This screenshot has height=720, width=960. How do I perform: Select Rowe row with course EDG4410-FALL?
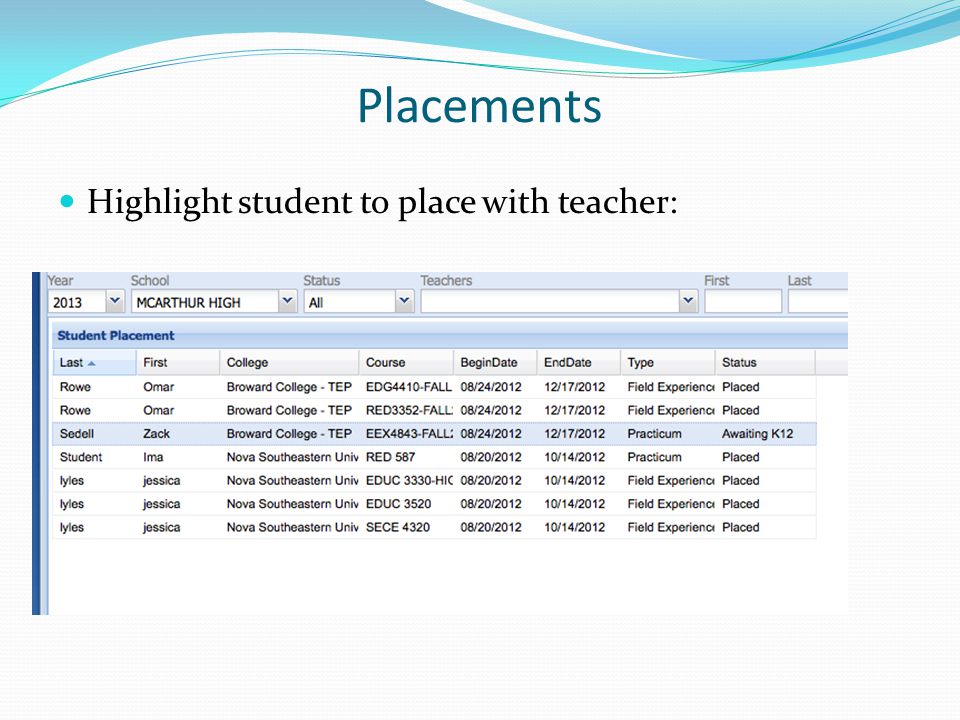(434, 387)
